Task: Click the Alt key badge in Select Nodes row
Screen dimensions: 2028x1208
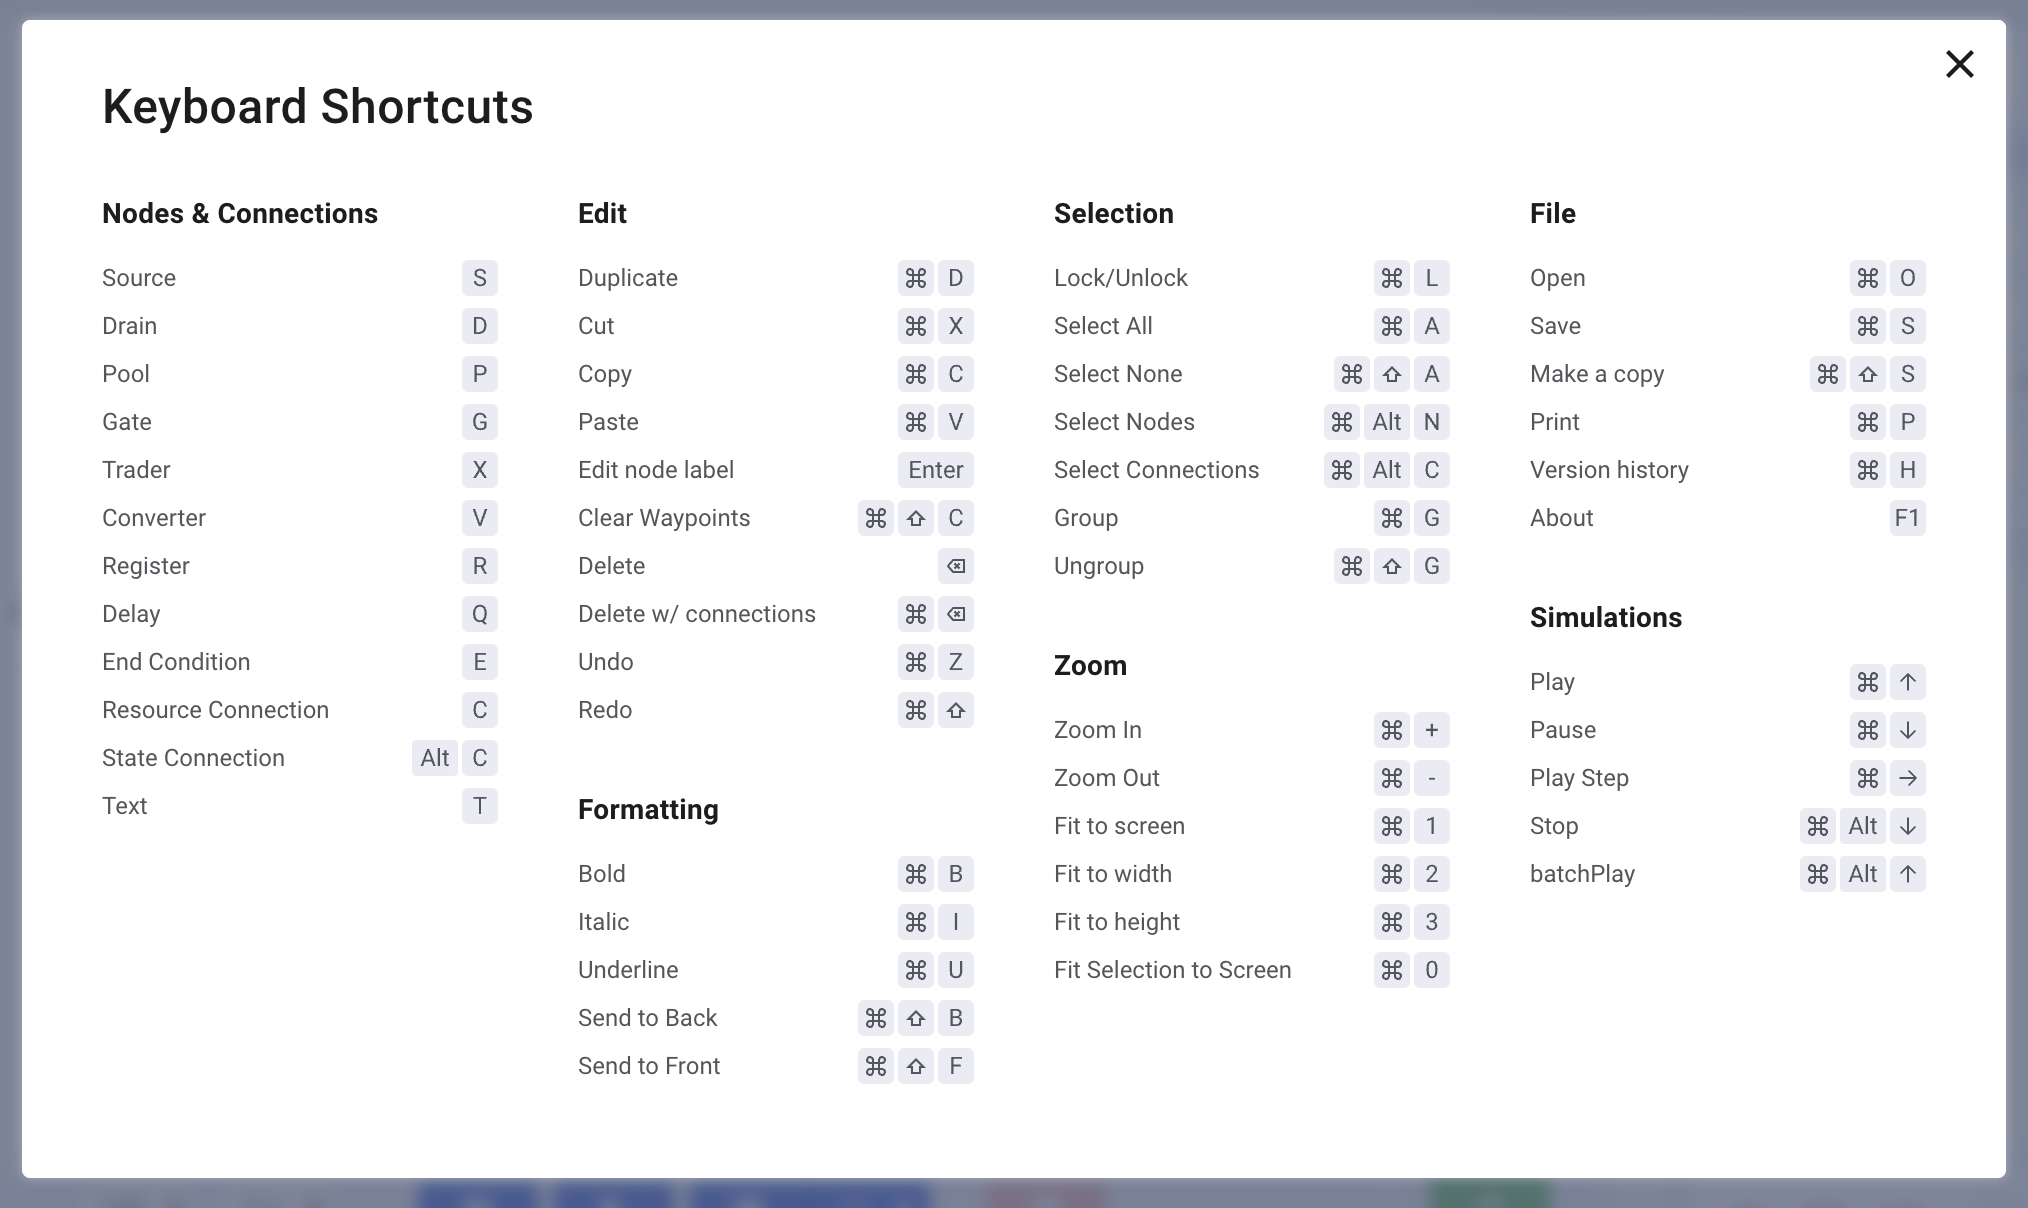Action: coord(1387,422)
